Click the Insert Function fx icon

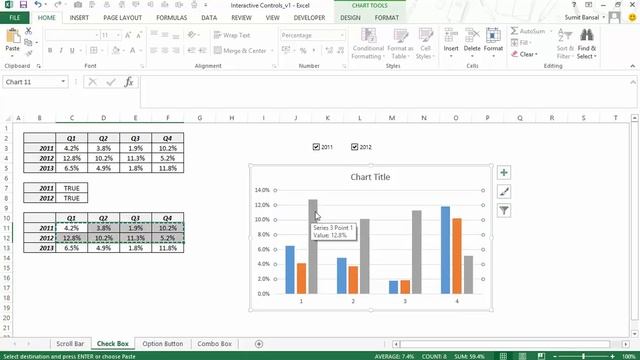click(129, 82)
